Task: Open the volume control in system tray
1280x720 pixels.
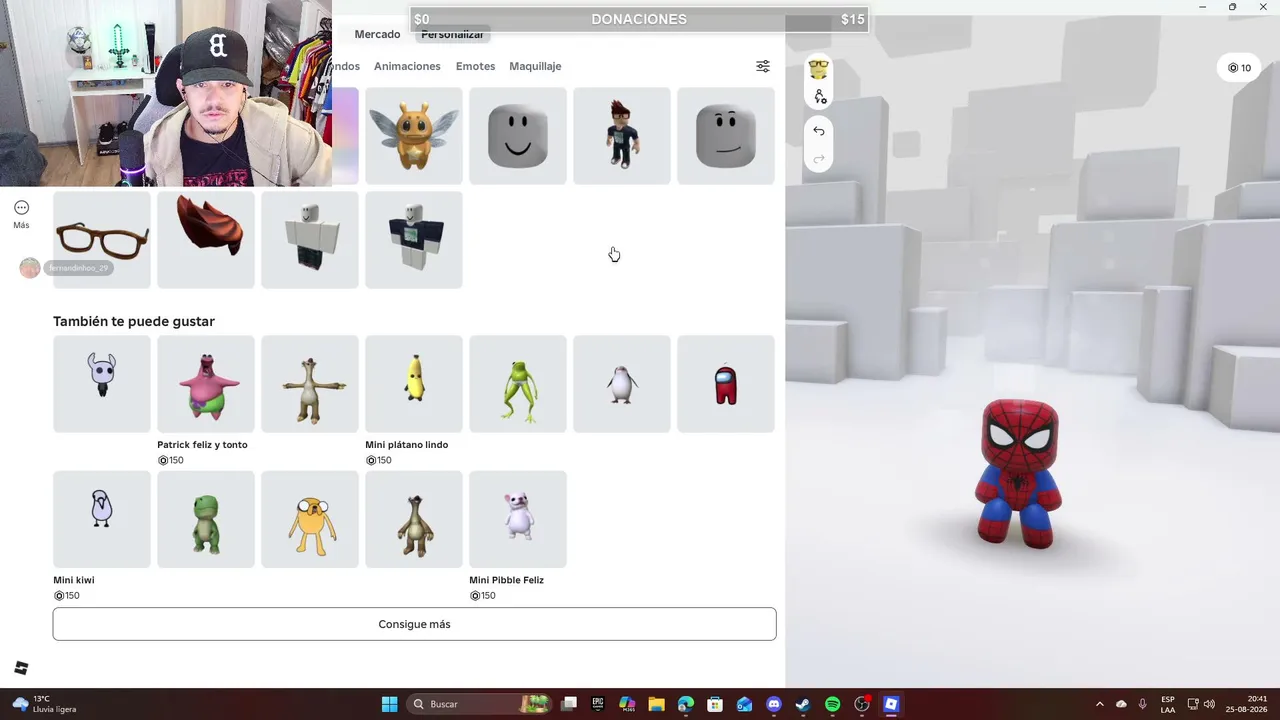Action: coord(1209,704)
